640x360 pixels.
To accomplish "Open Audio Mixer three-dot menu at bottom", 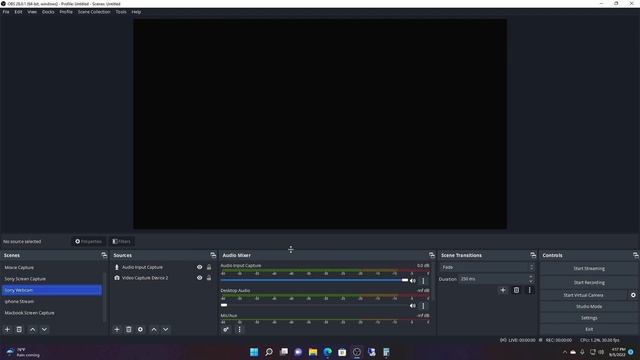I will [x=240, y=329].
